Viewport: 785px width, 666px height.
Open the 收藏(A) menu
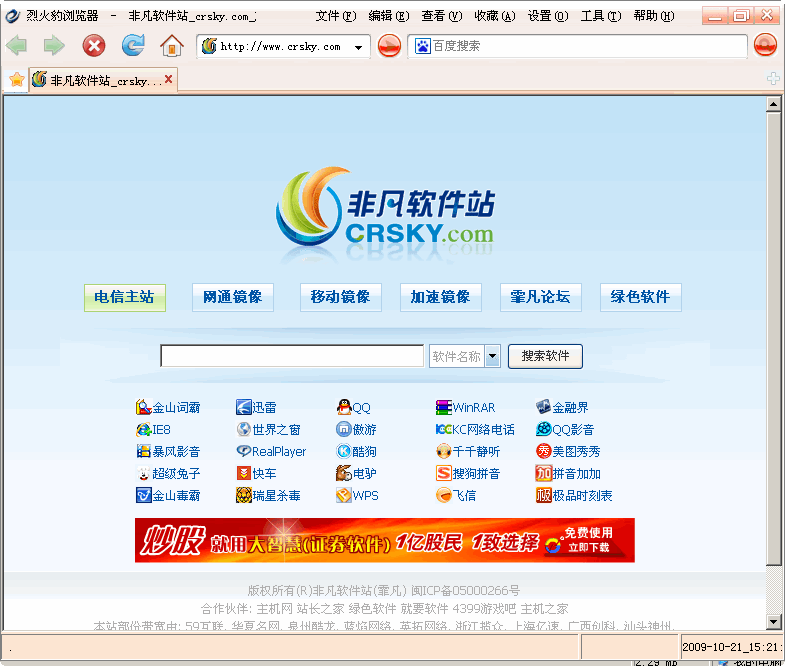pyautogui.click(x=495, y=16)
